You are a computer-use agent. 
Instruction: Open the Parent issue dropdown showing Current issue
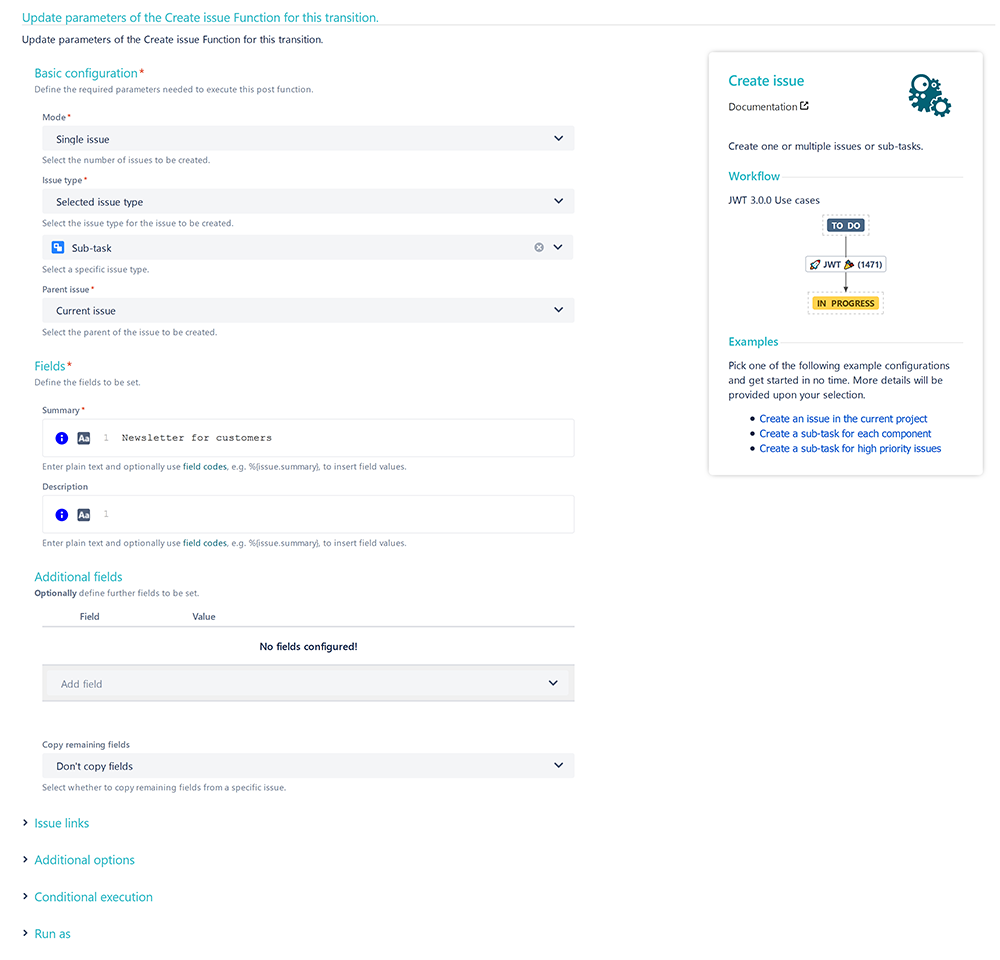click(x=308, y=311)
